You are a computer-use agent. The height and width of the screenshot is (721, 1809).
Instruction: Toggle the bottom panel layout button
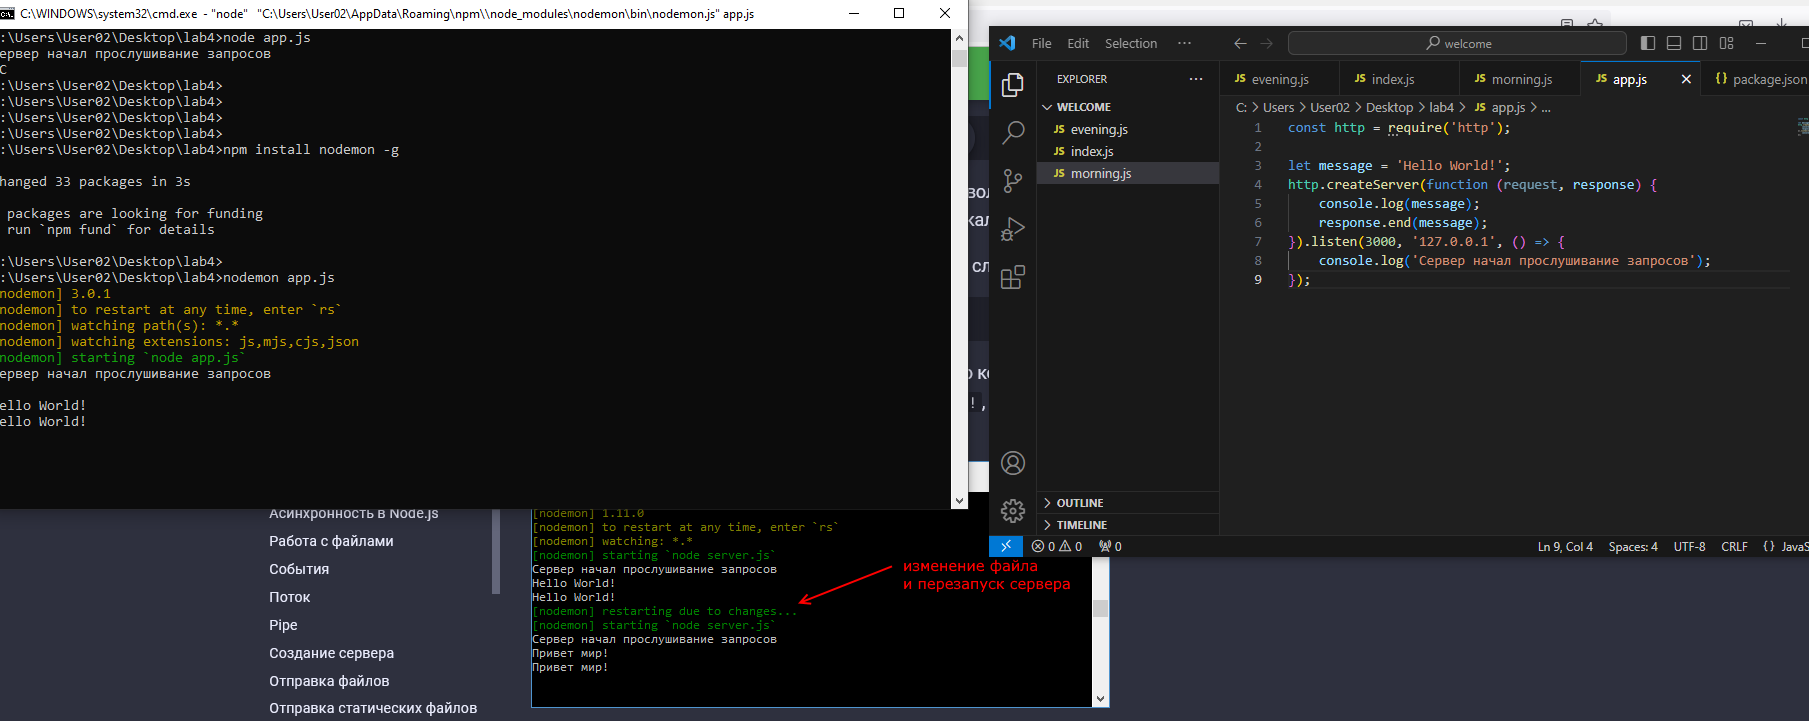pos(1674,43)
